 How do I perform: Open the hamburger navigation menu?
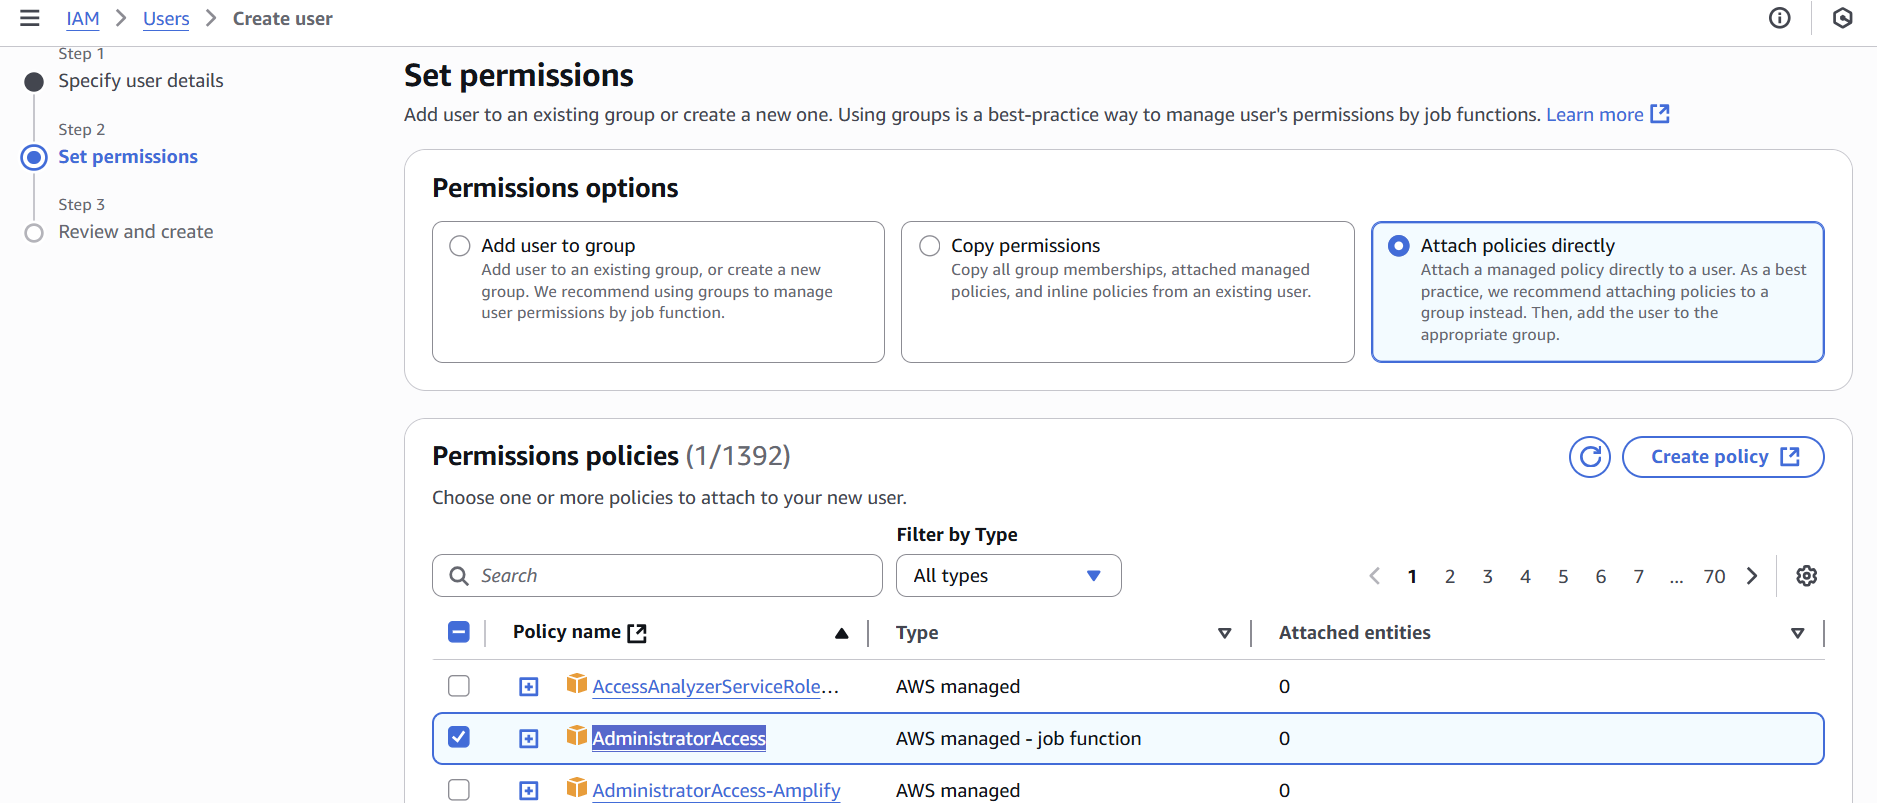click(30, 18)
